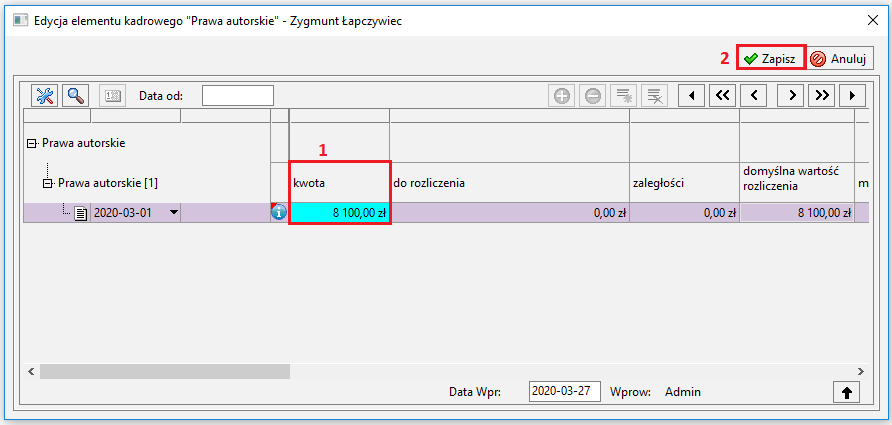Select the 2020-03-01 row document icon
Viewport: 892px width, 425px height.
pos(81,213)
